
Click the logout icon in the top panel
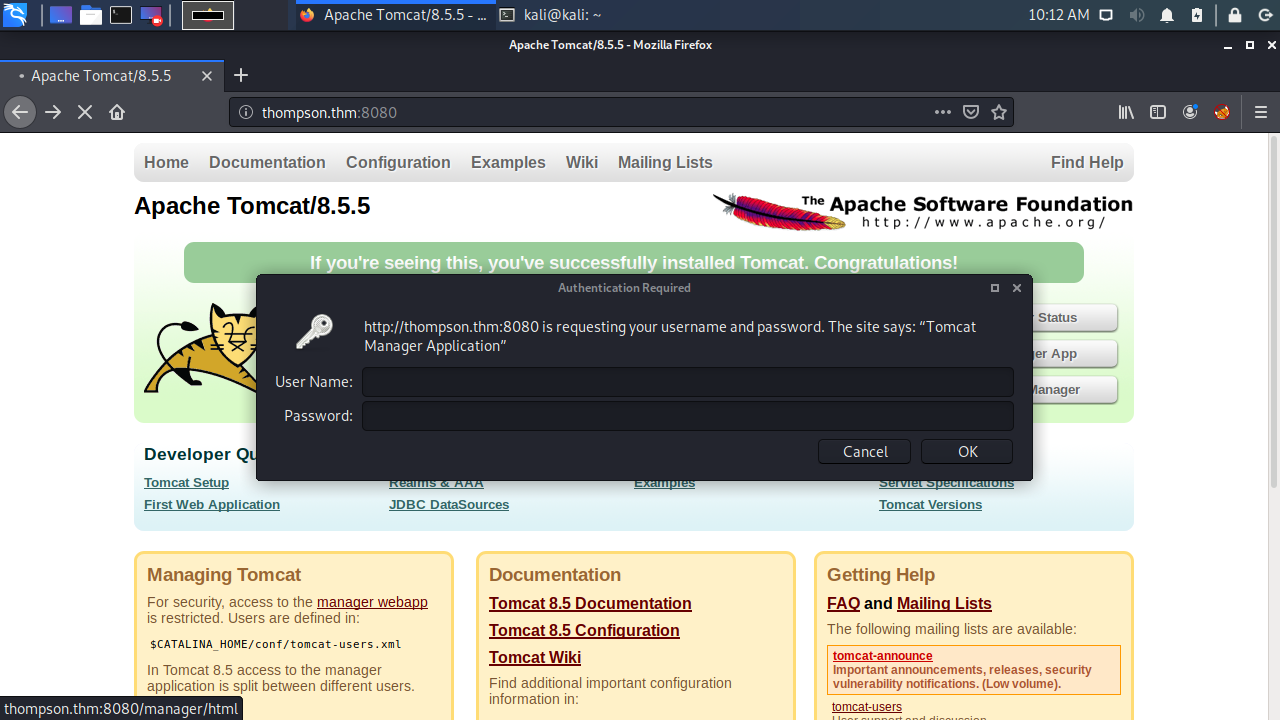click(x=1265, y=15)
